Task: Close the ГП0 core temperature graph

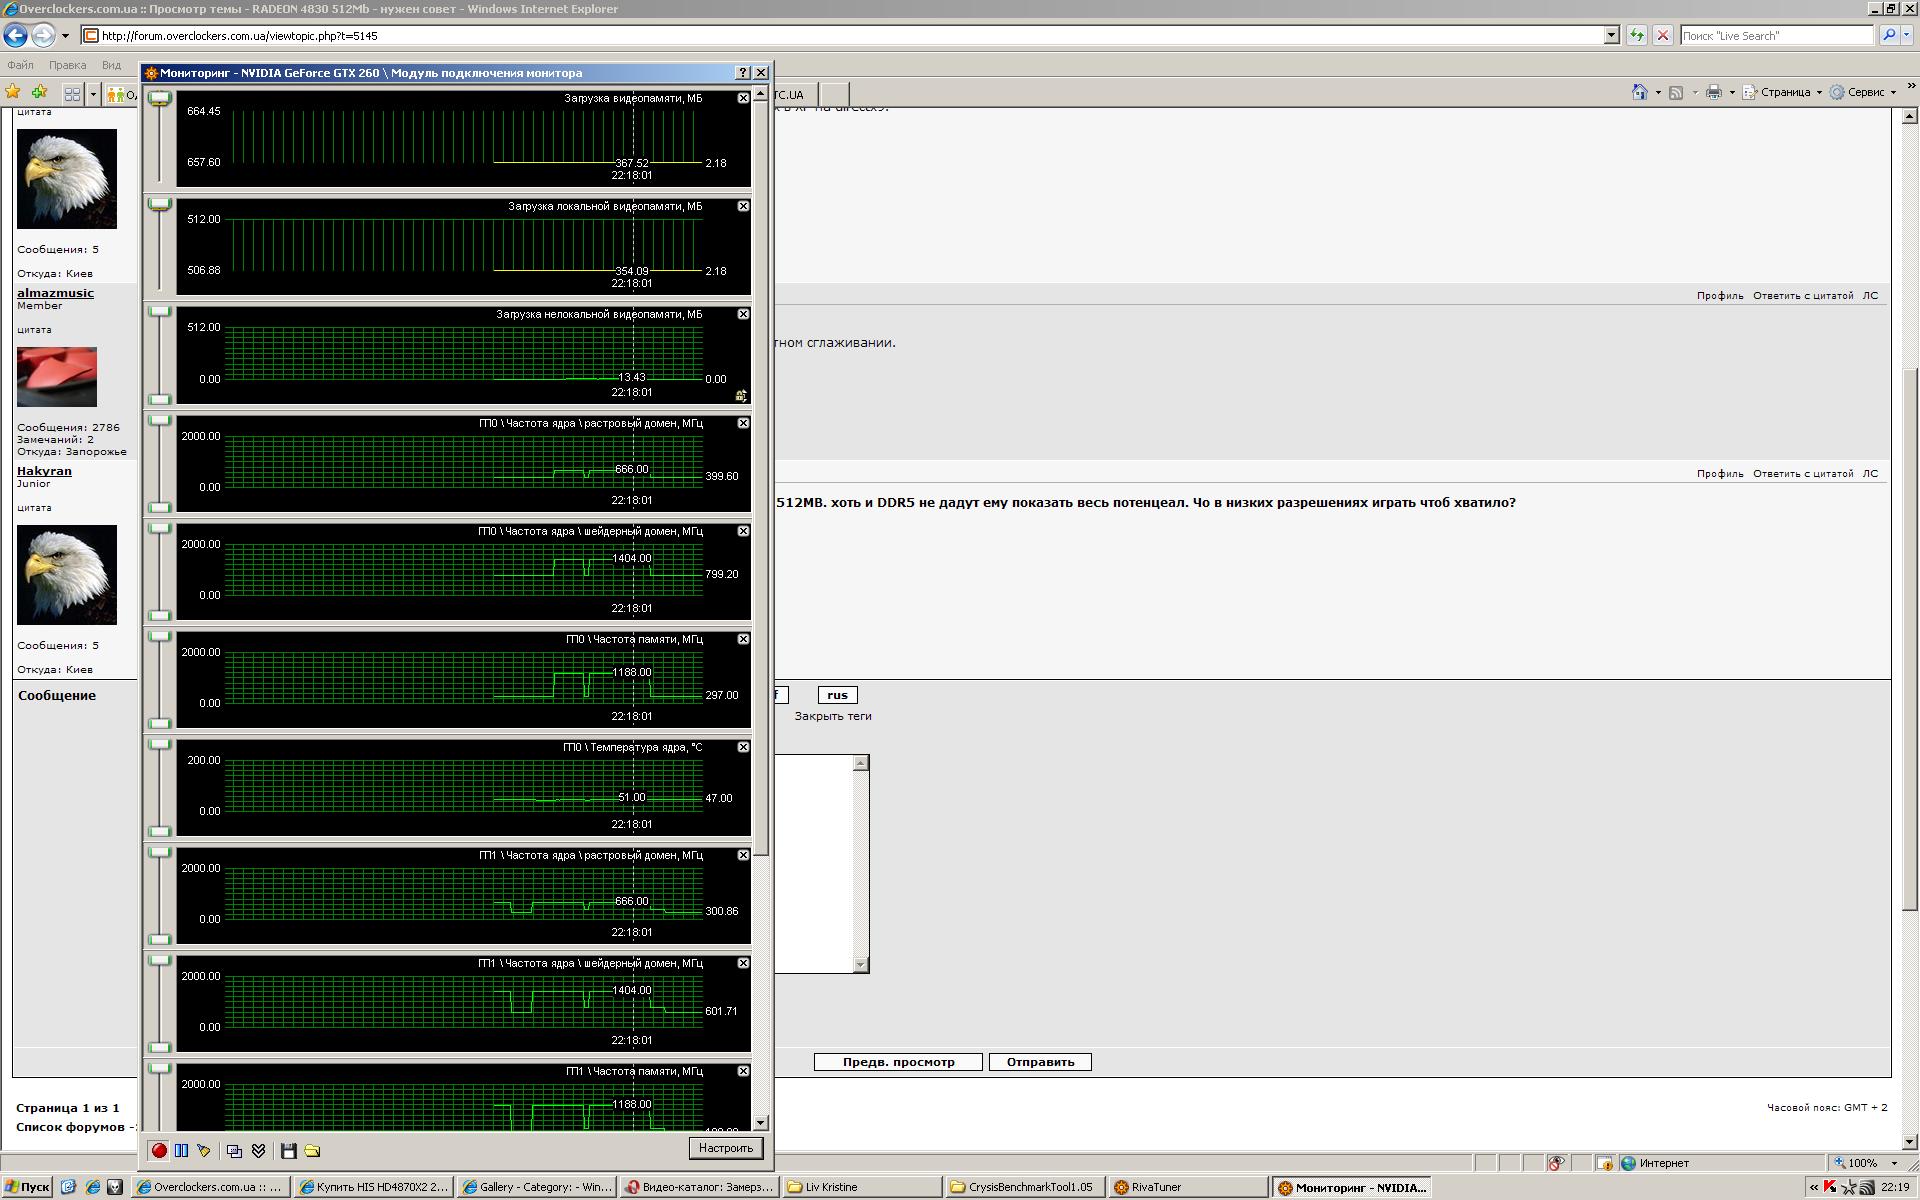Action: 743,747
